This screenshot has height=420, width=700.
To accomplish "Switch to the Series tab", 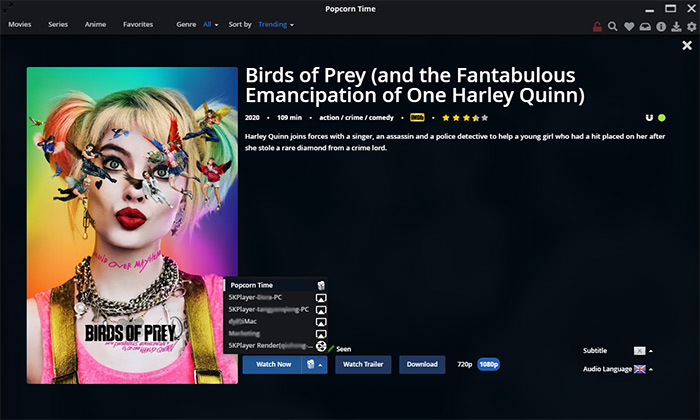I will (58, 25).
